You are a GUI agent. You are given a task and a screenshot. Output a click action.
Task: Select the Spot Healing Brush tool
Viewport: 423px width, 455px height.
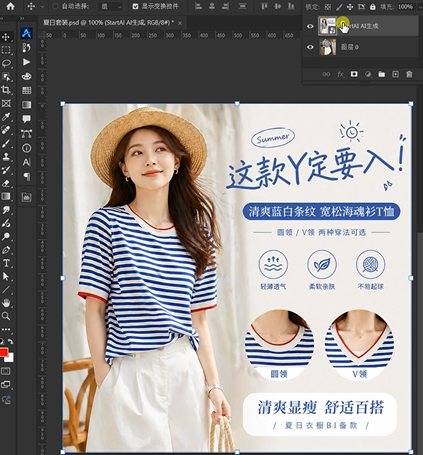[x=6, y=130]
